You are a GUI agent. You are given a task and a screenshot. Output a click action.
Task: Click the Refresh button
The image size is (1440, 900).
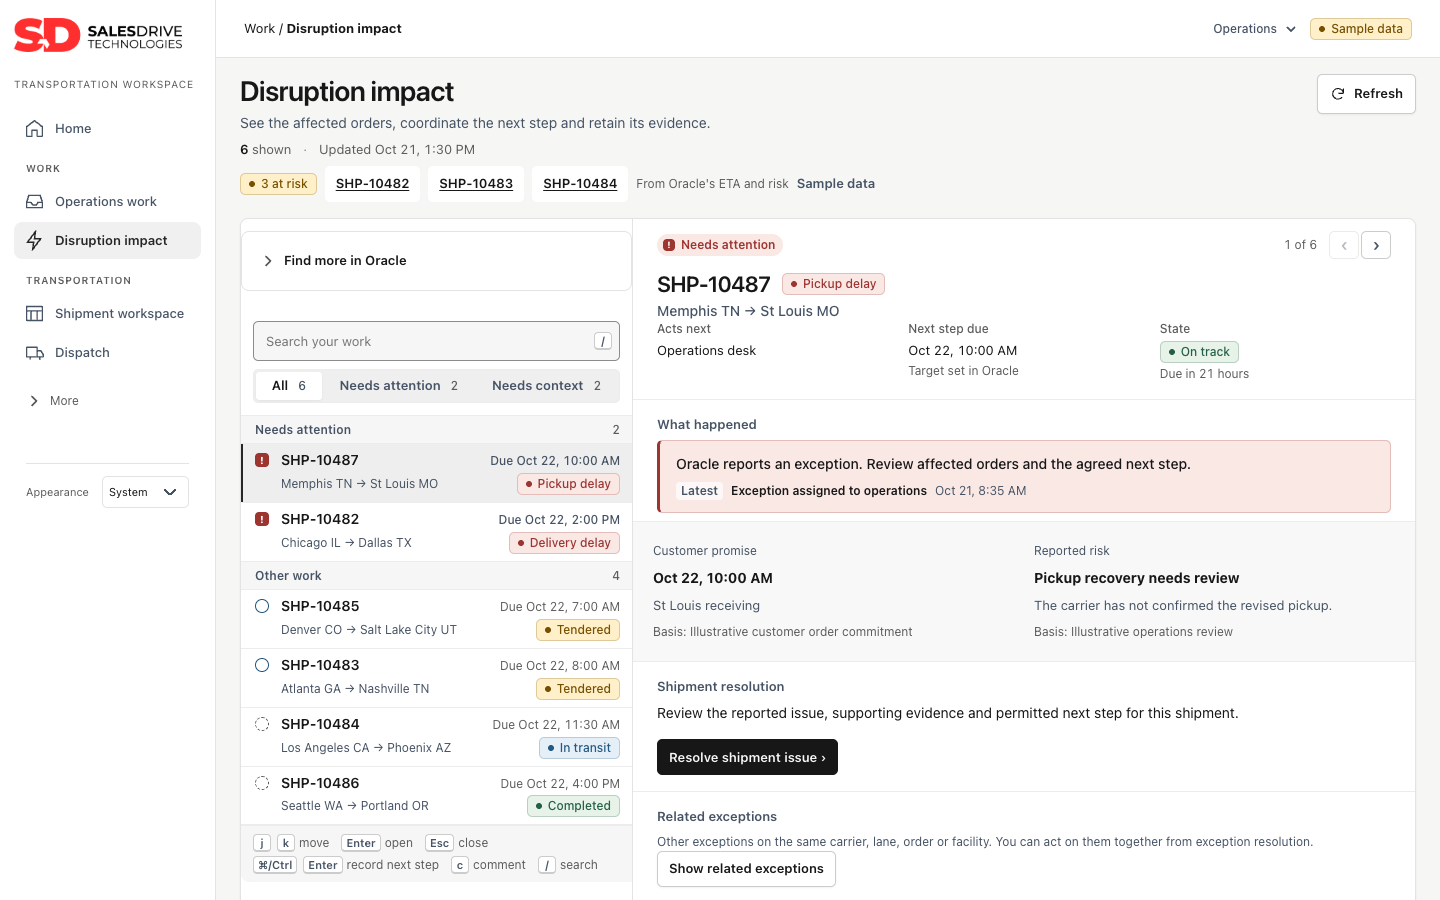(x=1366, y=94)
